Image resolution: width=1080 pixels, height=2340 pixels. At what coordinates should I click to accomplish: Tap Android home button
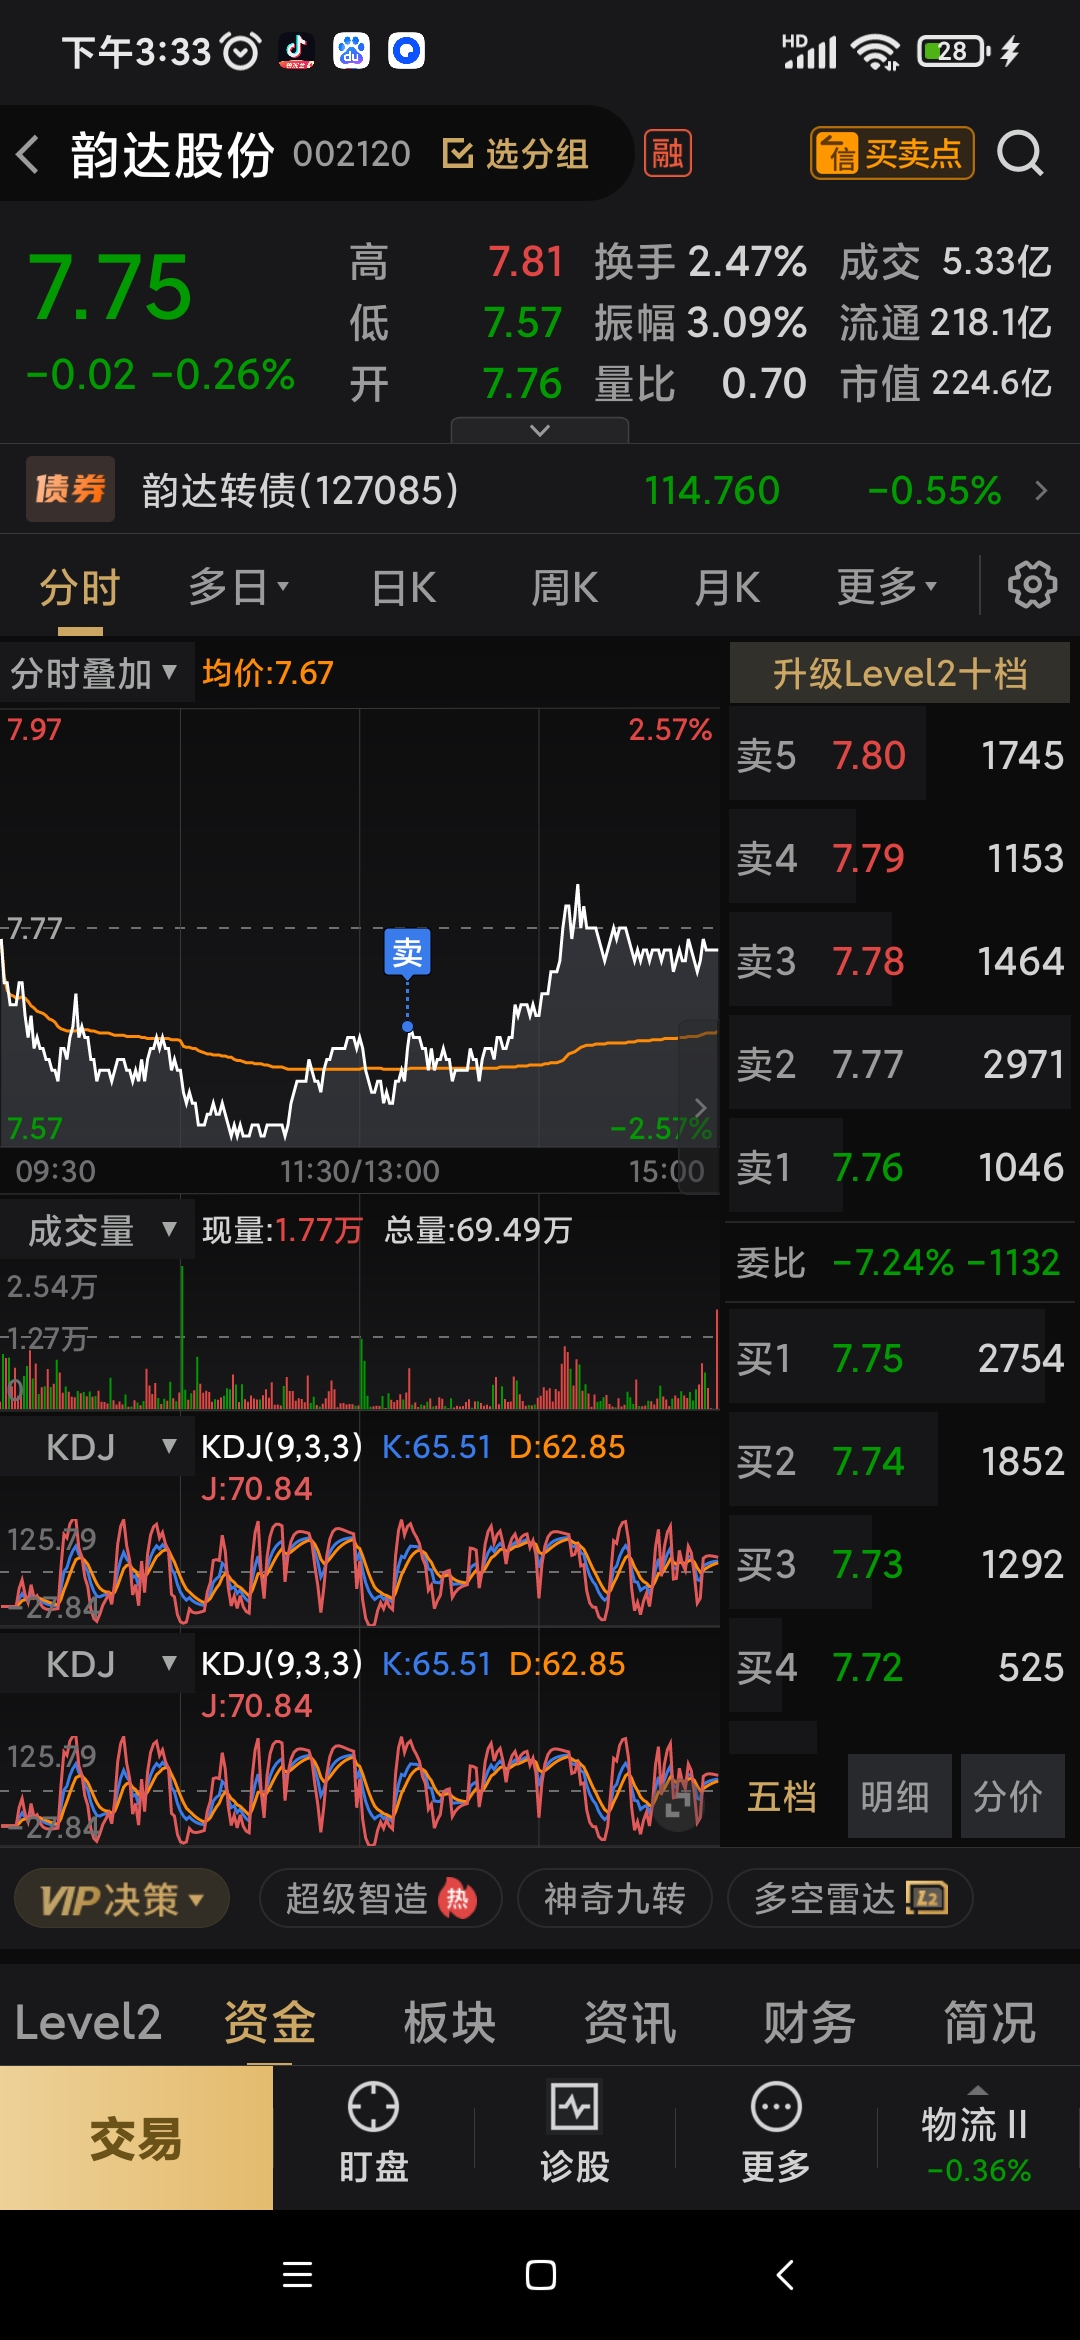541,2275
